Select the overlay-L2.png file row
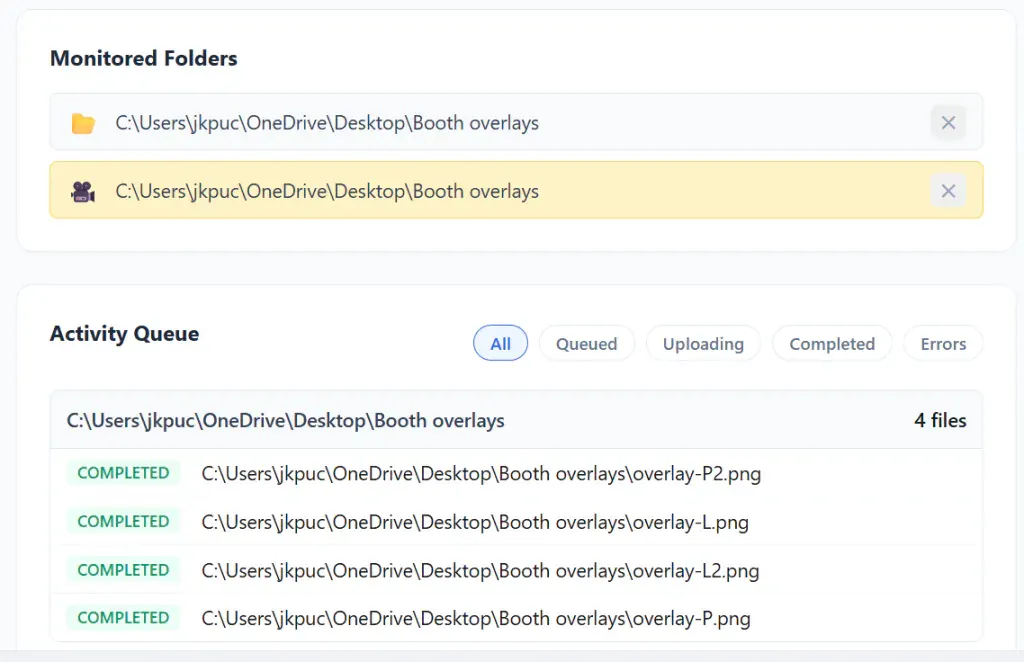The image size is (1024, 662). click(x=516, y=570)
